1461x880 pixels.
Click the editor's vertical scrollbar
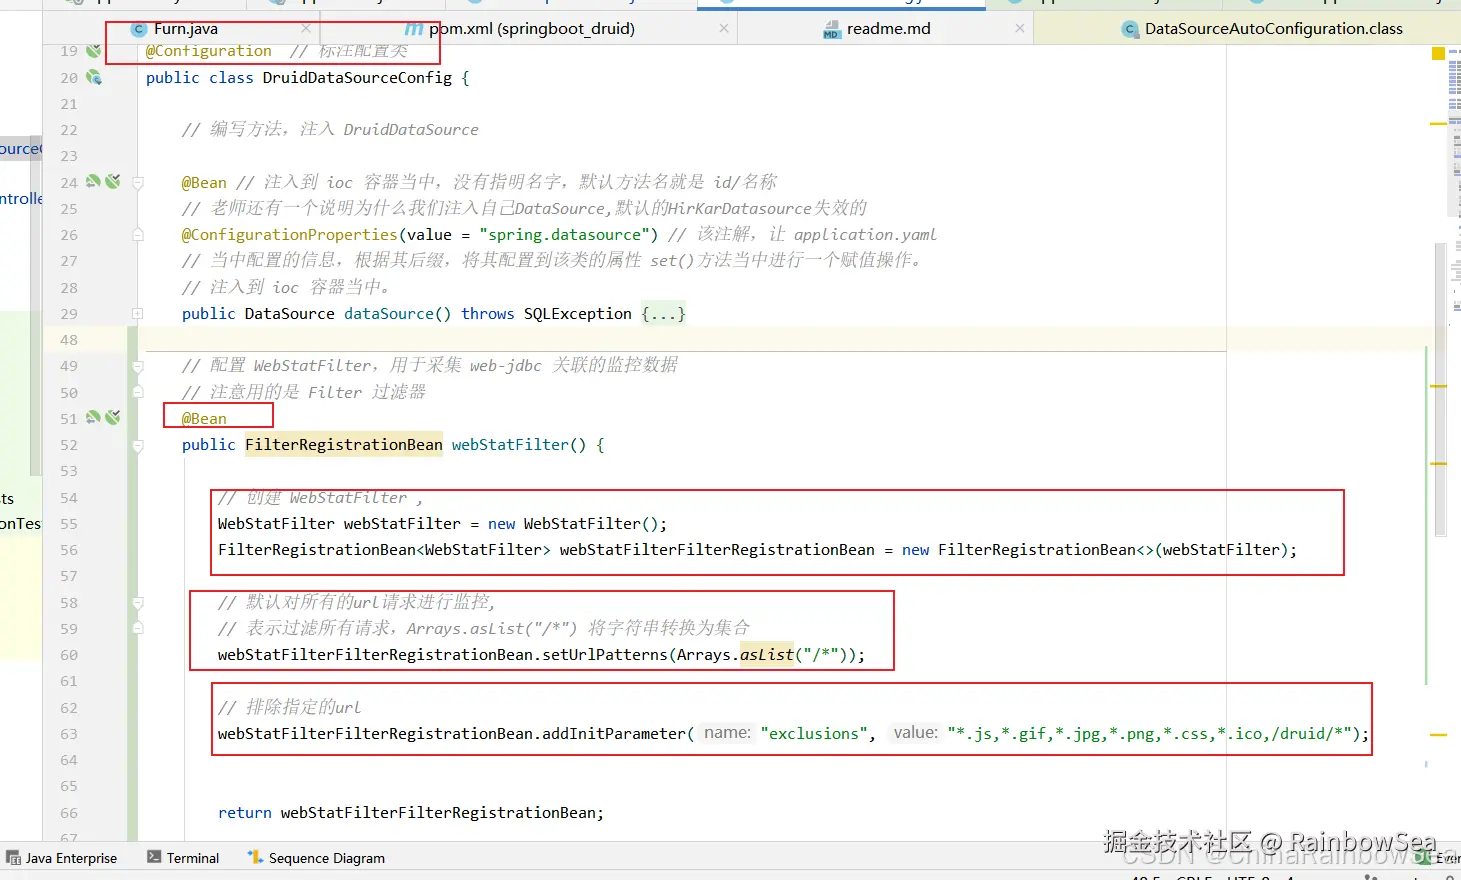pos(1441,390)
